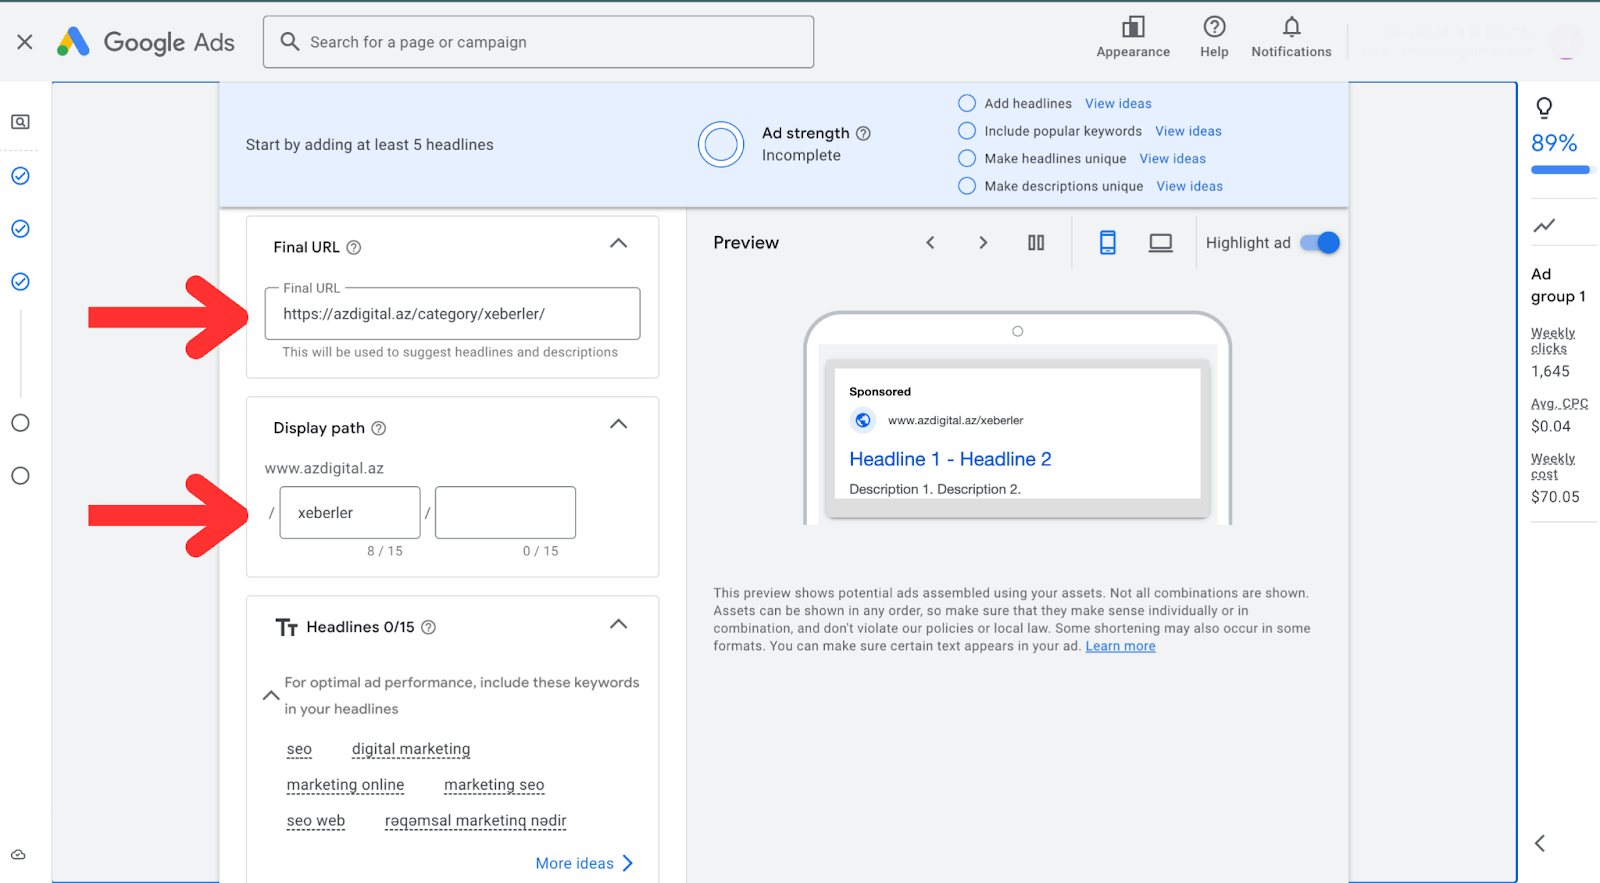This screenshot has width=1600, height=883.
Task: Collapse the Display path section
Action: [x=619, y=424]
